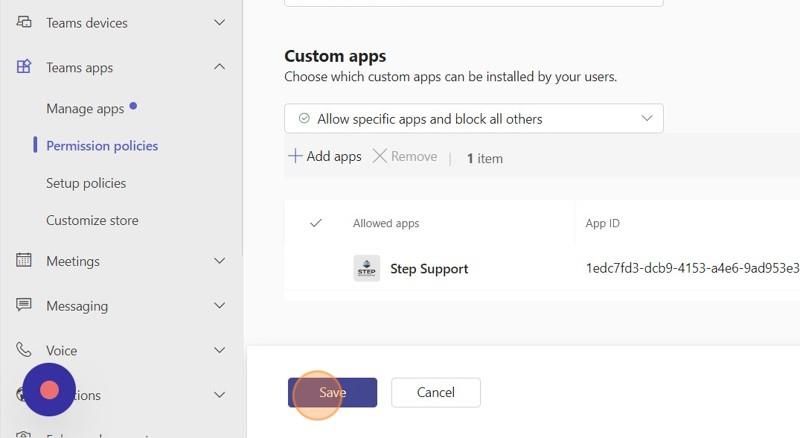Collapse the Teams apps section
The width and height of the screenshot is (800, 438).
219,67
